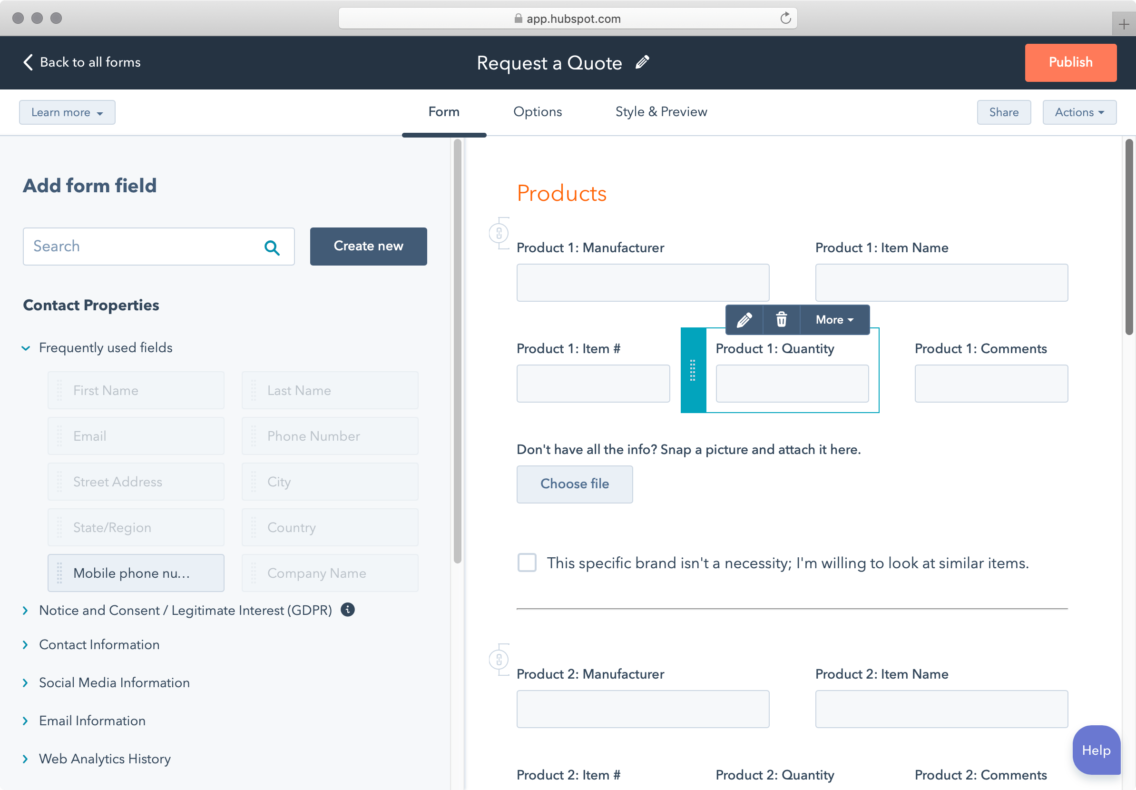The image size is (1136, 790).
Task: Click the back chevron next to Back to all forms
Action: click(x=27, y=61)
